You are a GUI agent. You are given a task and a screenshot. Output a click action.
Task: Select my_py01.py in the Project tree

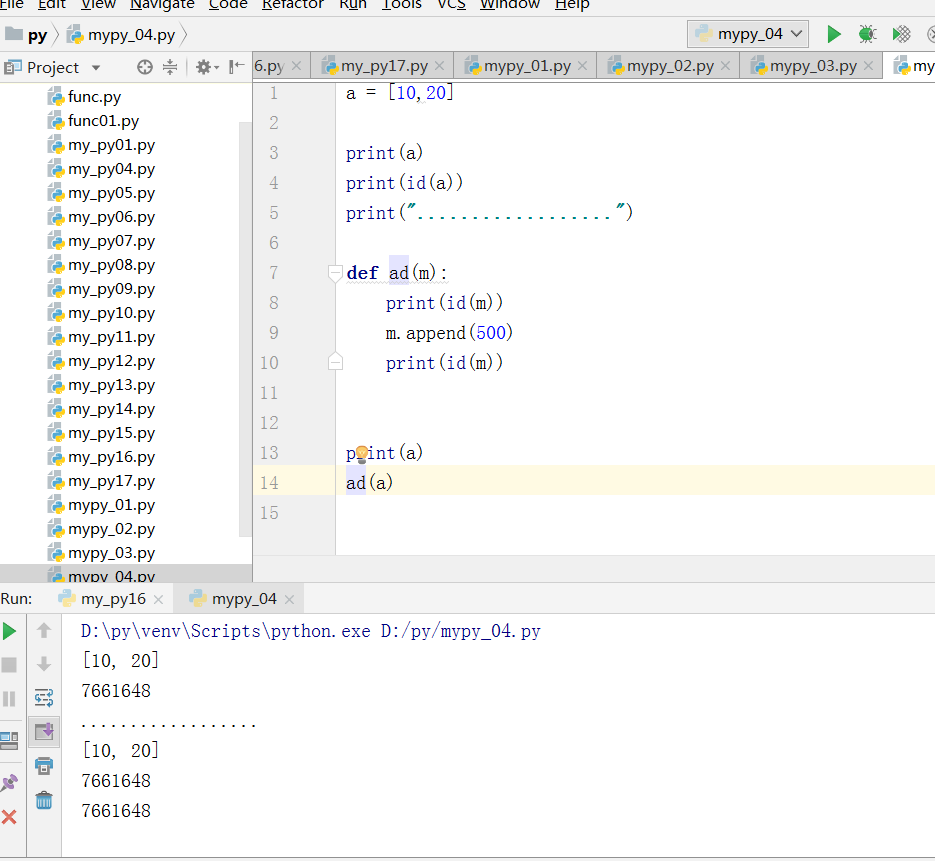[x=111, y=145]
